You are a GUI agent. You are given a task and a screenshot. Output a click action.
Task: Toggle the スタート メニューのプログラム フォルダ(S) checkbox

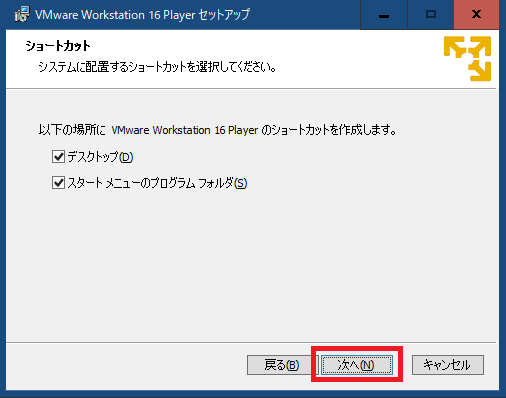click(x=58, y=183)
